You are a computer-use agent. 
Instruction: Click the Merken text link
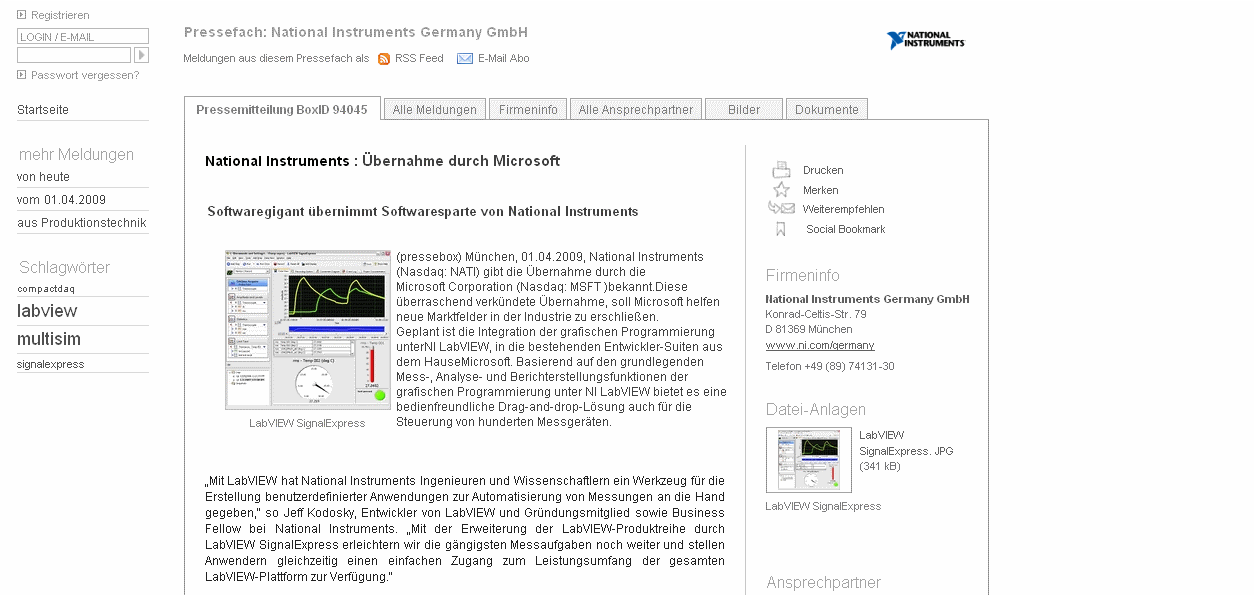(x=821, y=190)
